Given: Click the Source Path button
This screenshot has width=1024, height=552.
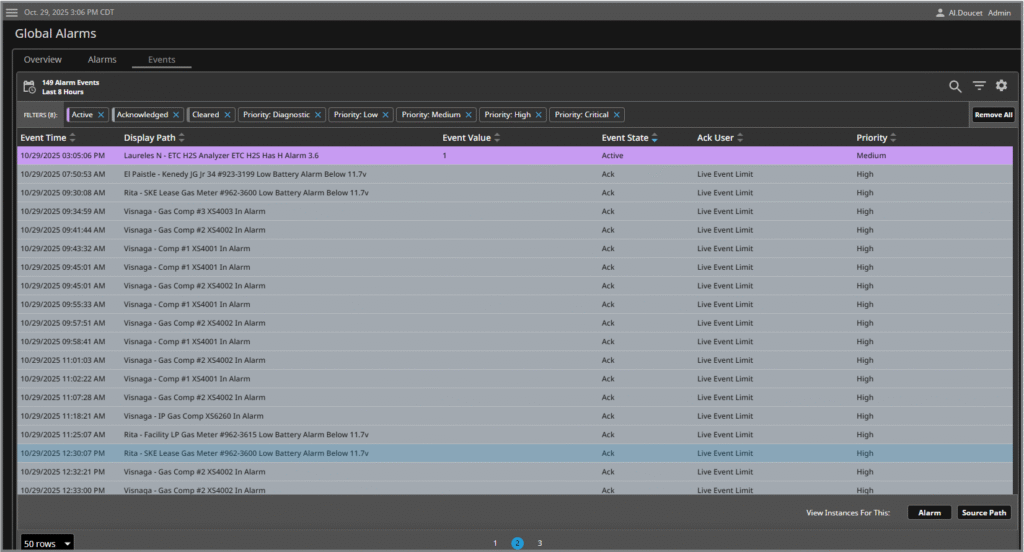Looking at the screenshot, I should click(x=983, y=513).
